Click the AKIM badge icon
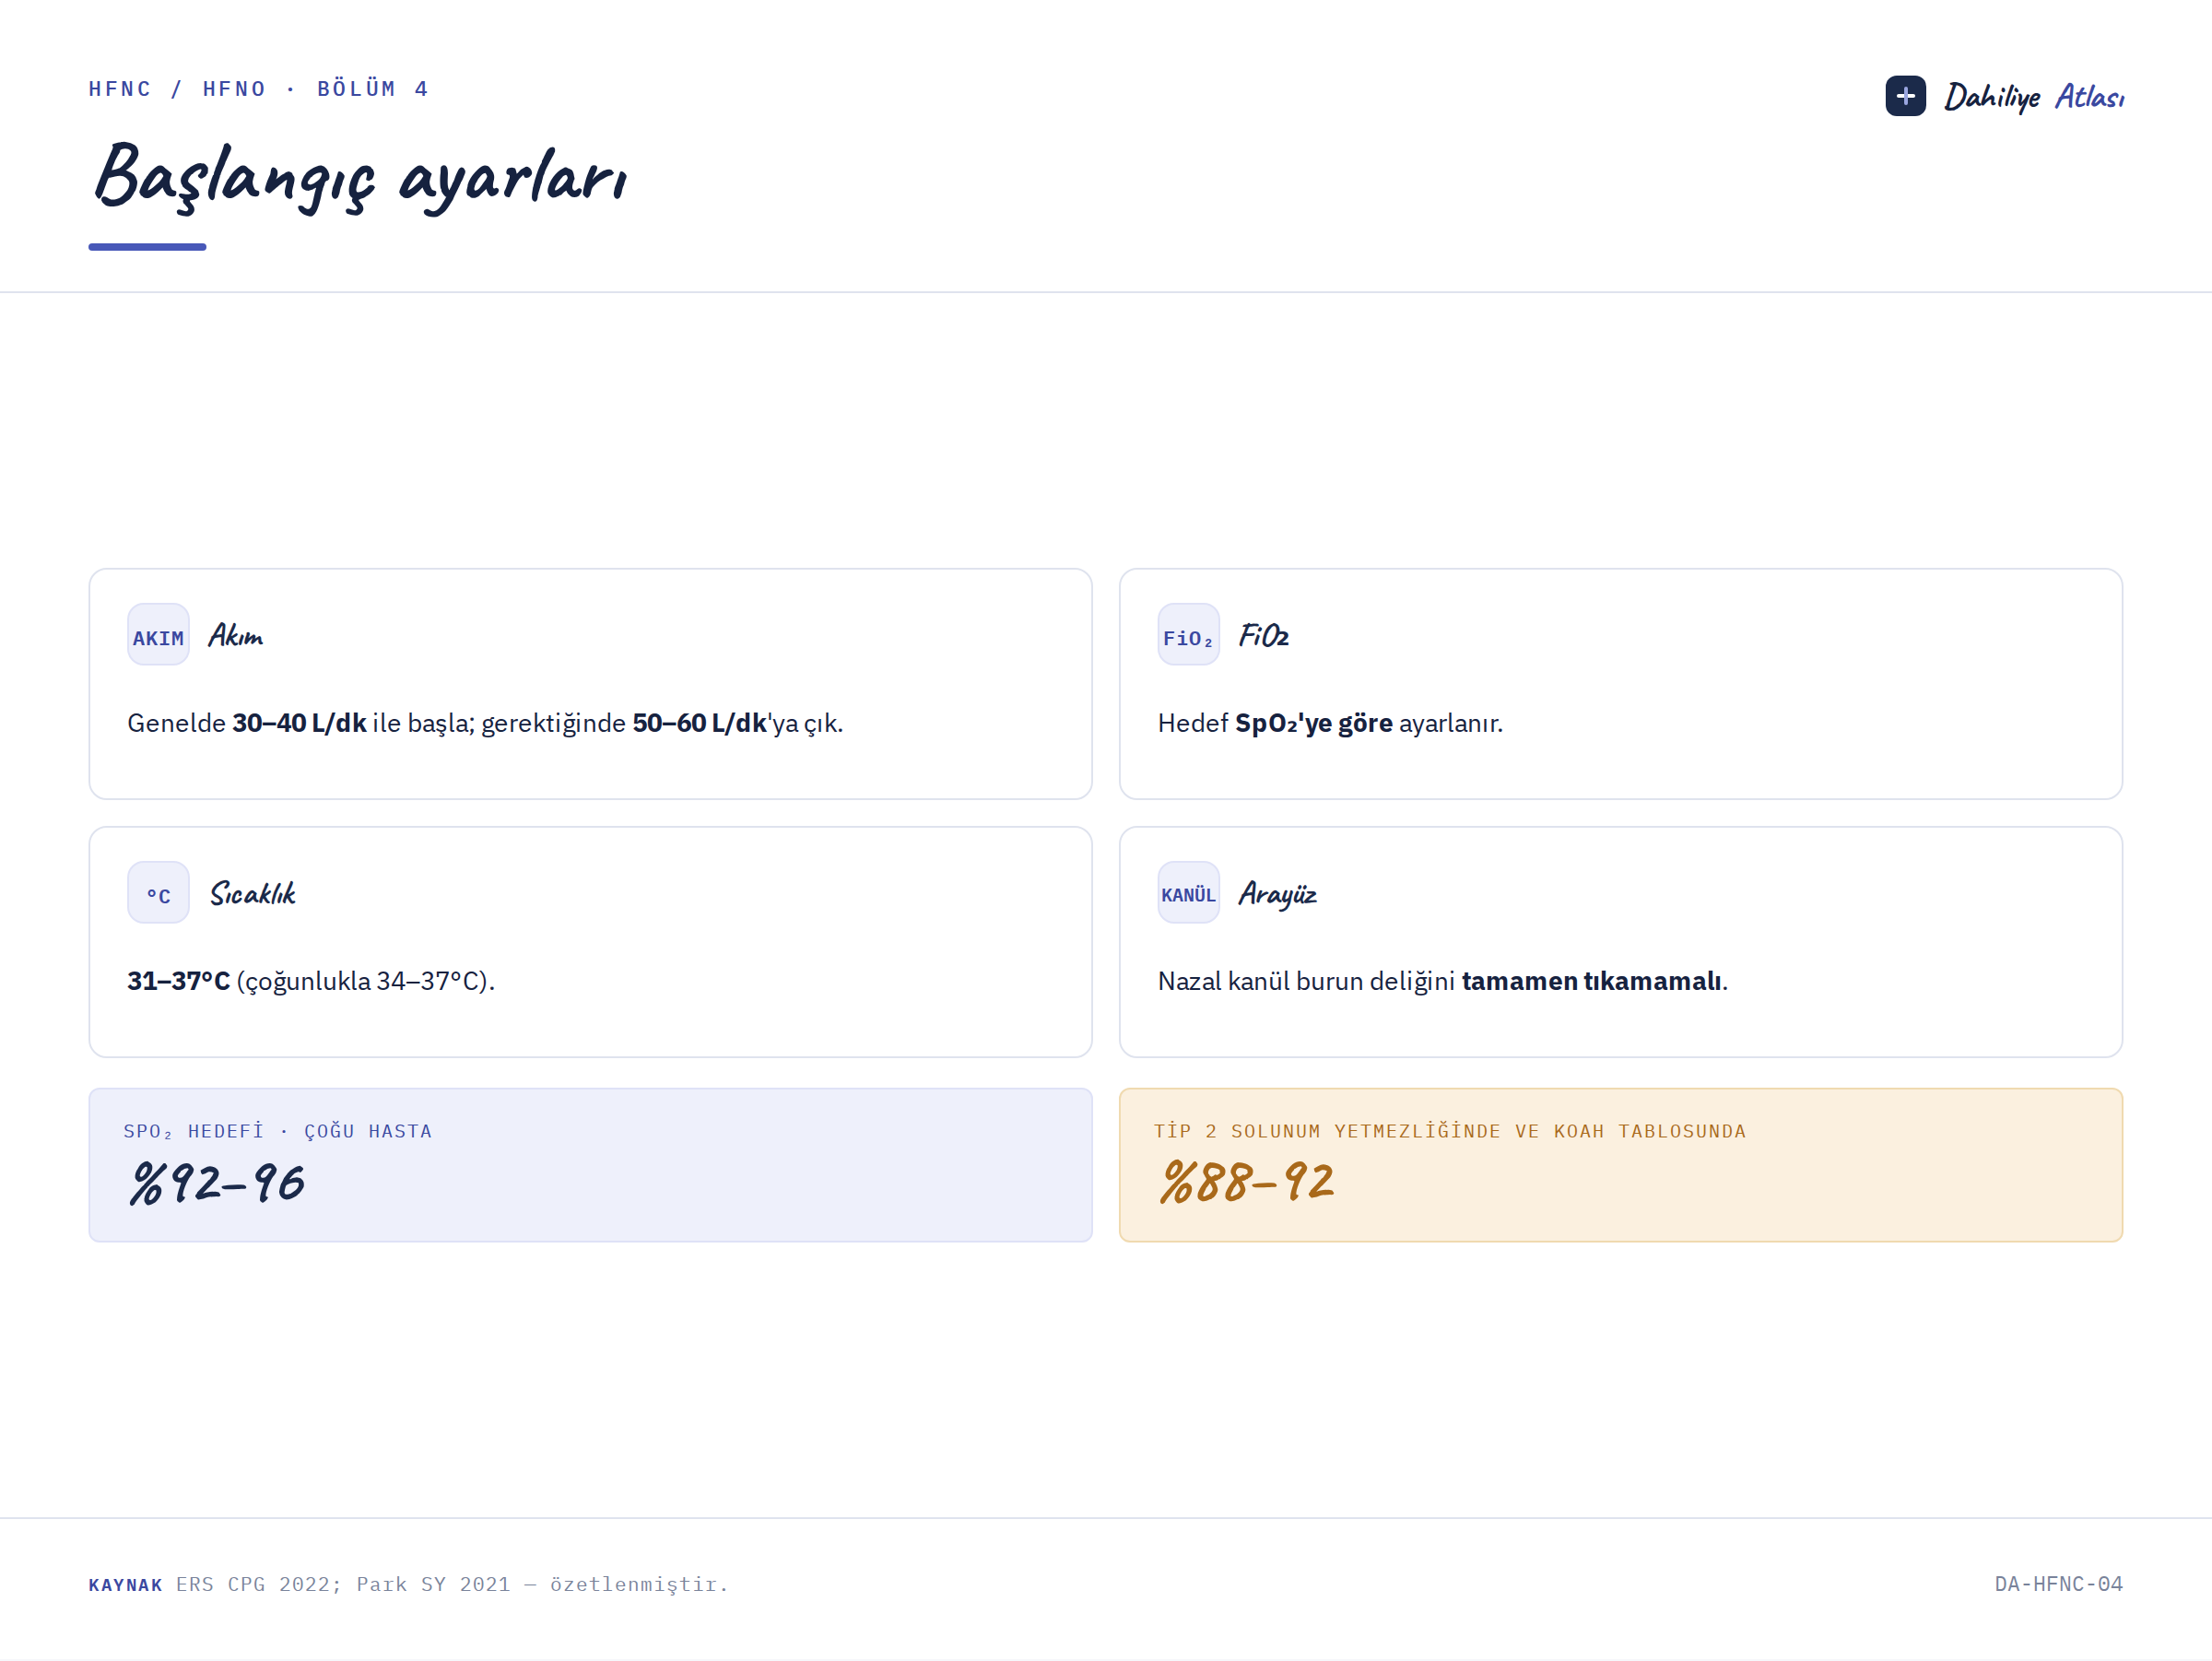2212x1661 pixels. (158, 634)
